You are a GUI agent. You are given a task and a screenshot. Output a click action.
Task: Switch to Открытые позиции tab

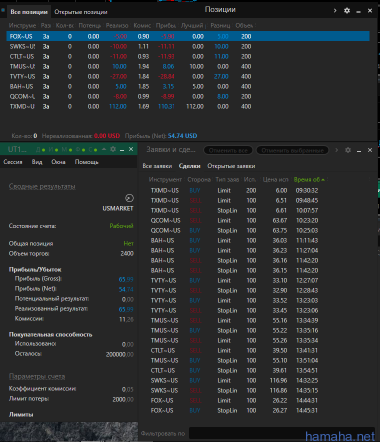tap(81, 12)
